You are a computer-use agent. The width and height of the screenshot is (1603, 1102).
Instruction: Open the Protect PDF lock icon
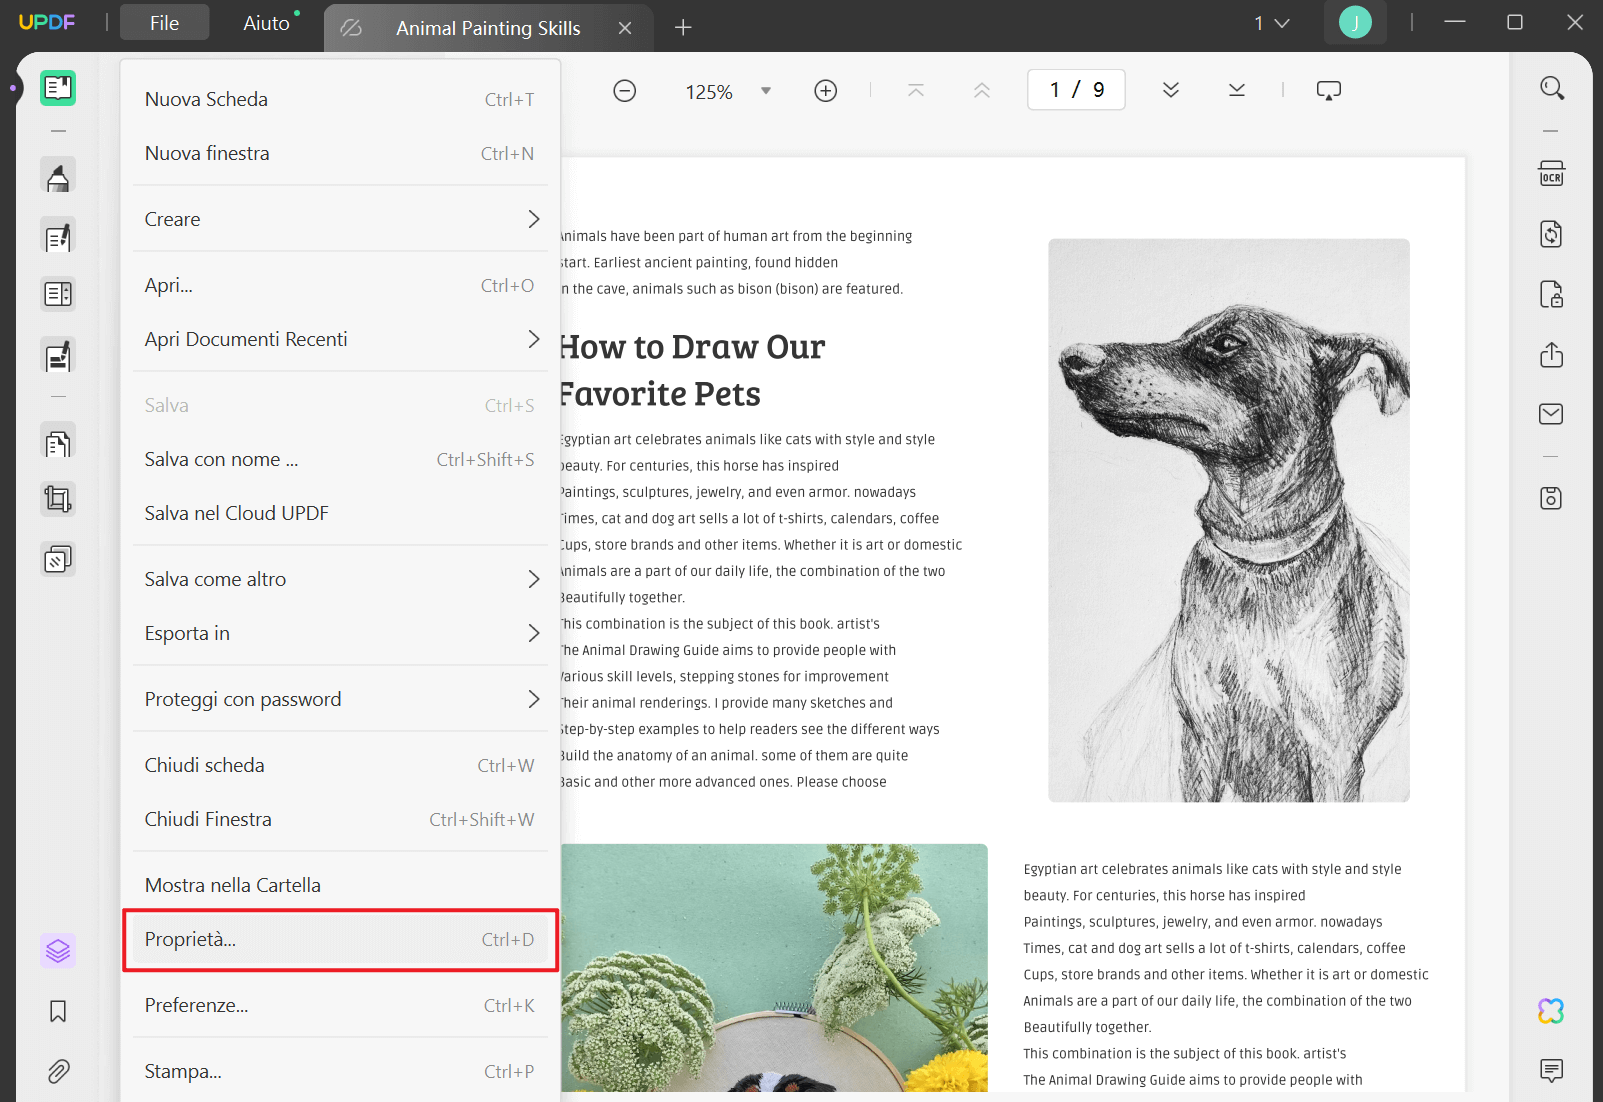(1551, 294)
